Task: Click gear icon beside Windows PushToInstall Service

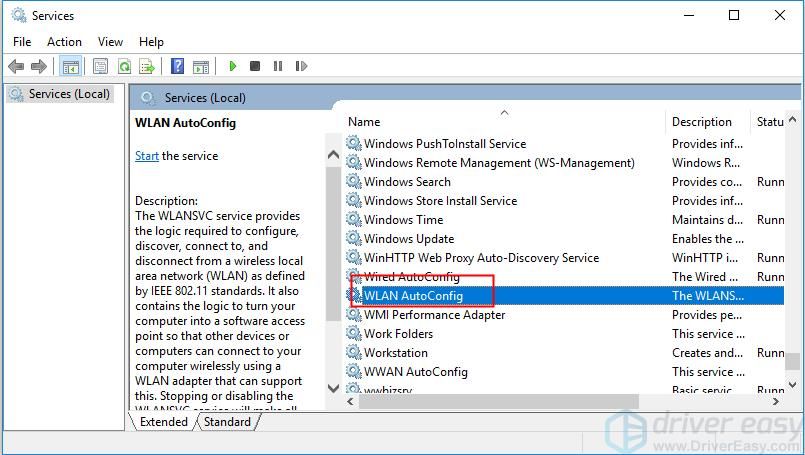Action: coord(354,143)
